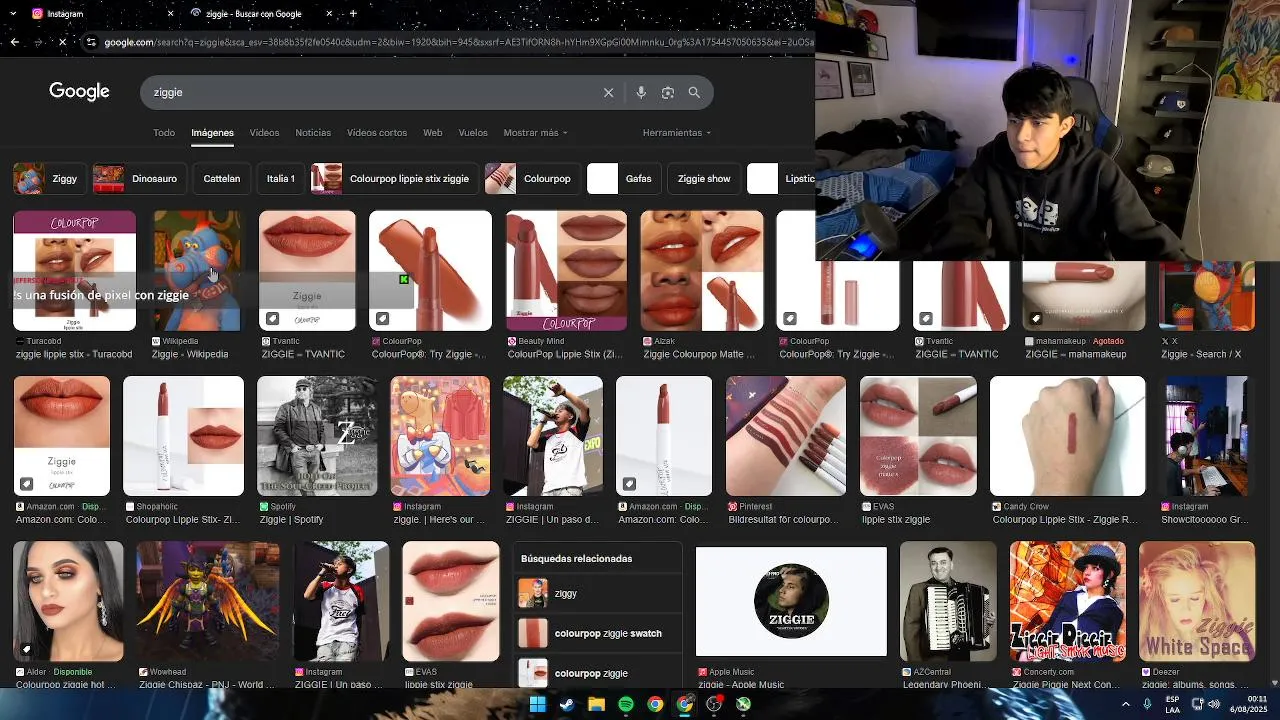Image resolution: width=1280 pixels, height=720 pixels.
Task: Open the Windows Start menu
Action: (537, 704)
